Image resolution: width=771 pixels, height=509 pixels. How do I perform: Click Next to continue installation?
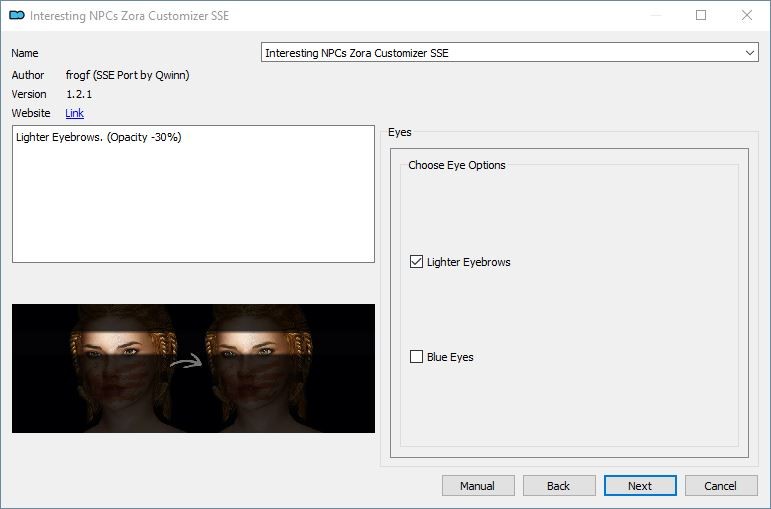pyautogui.click(x=640, y=486)
